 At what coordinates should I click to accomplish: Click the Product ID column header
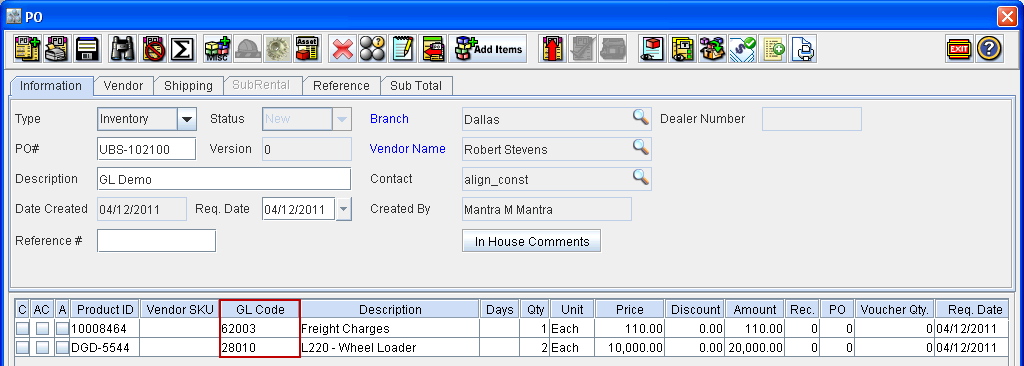point(105,310)
